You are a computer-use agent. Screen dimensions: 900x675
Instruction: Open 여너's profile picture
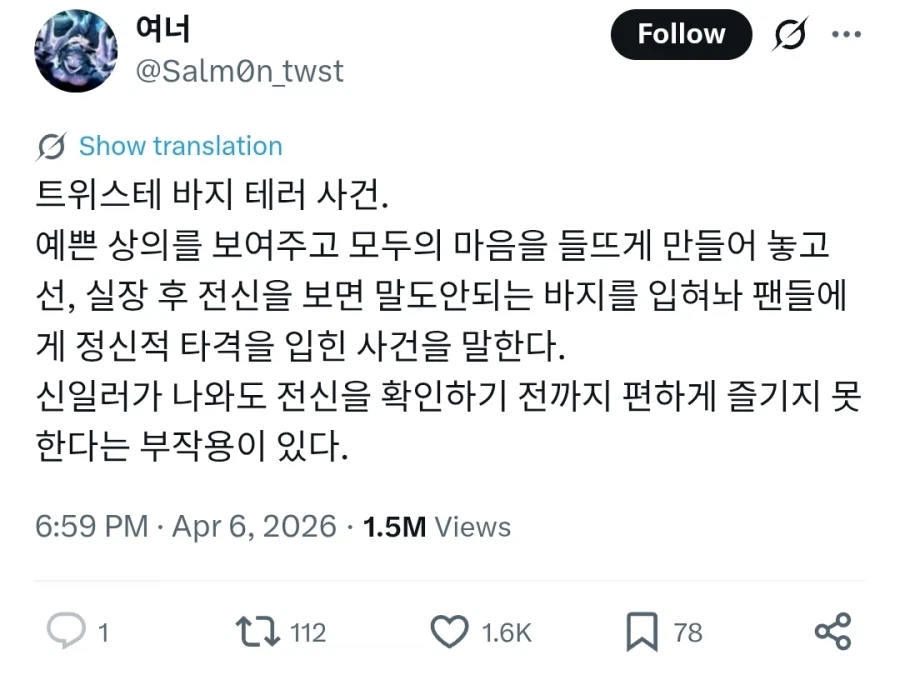pyautogui.click(x=76, y=48)
